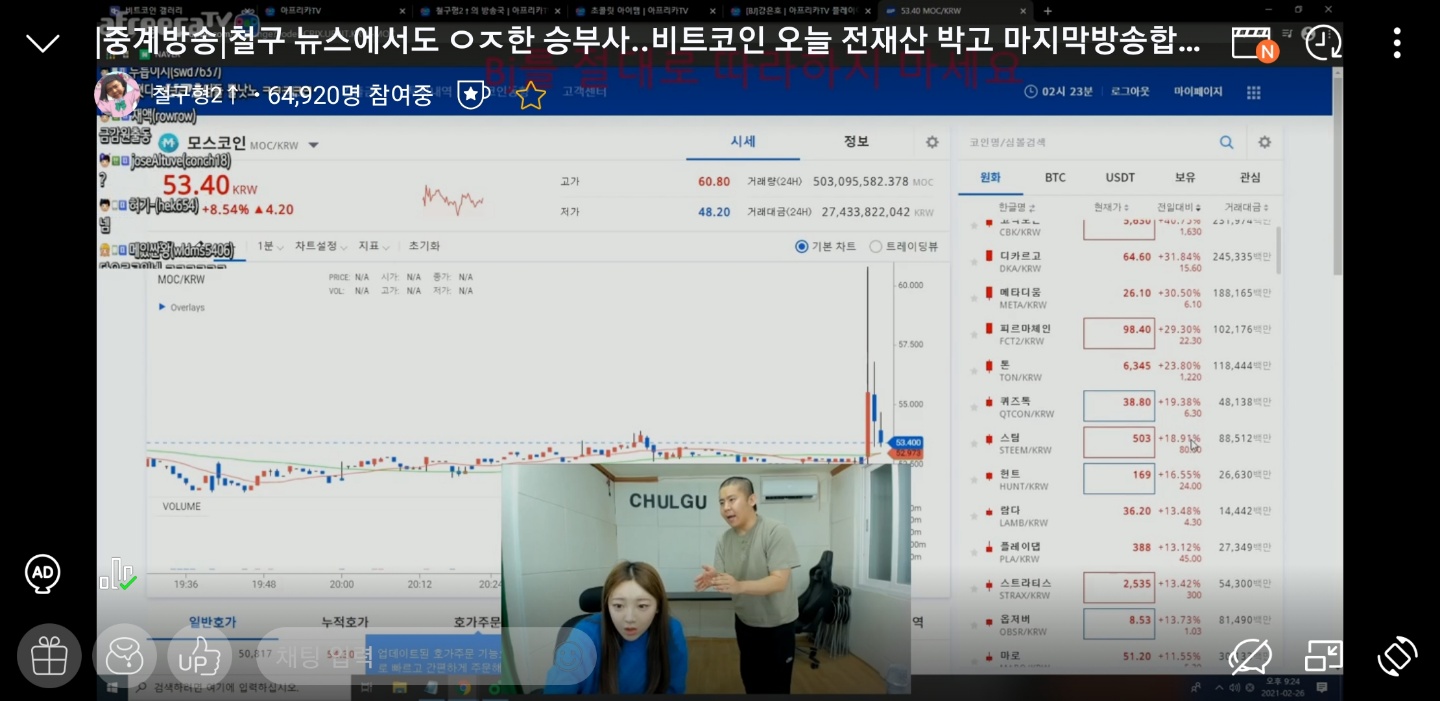Image resolution: width=1440 pixels, height=701 pixels.
Task: Open the 마이페이지 link
Action: pos(1198,92)
